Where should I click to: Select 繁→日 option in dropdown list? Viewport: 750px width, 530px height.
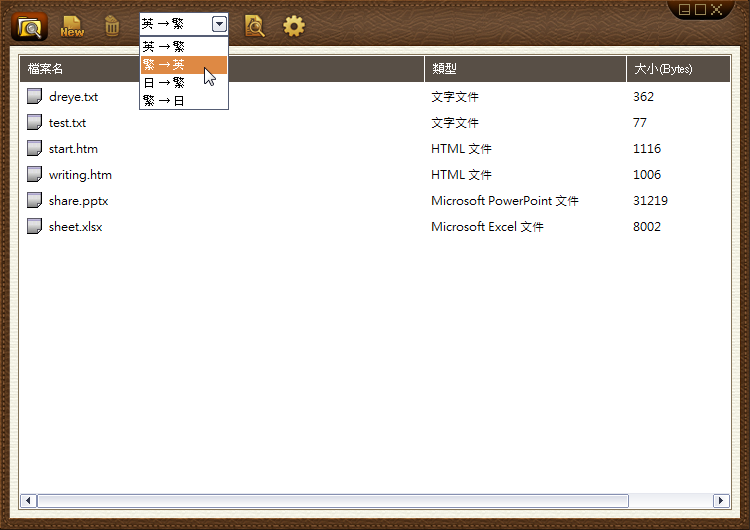(x=184, y=100)
